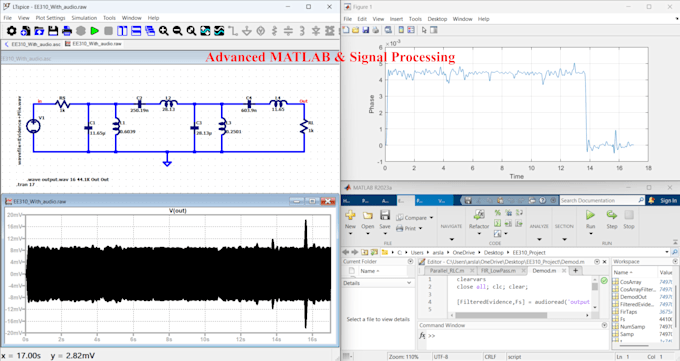Click Figure 1 new figure icon

346,30
